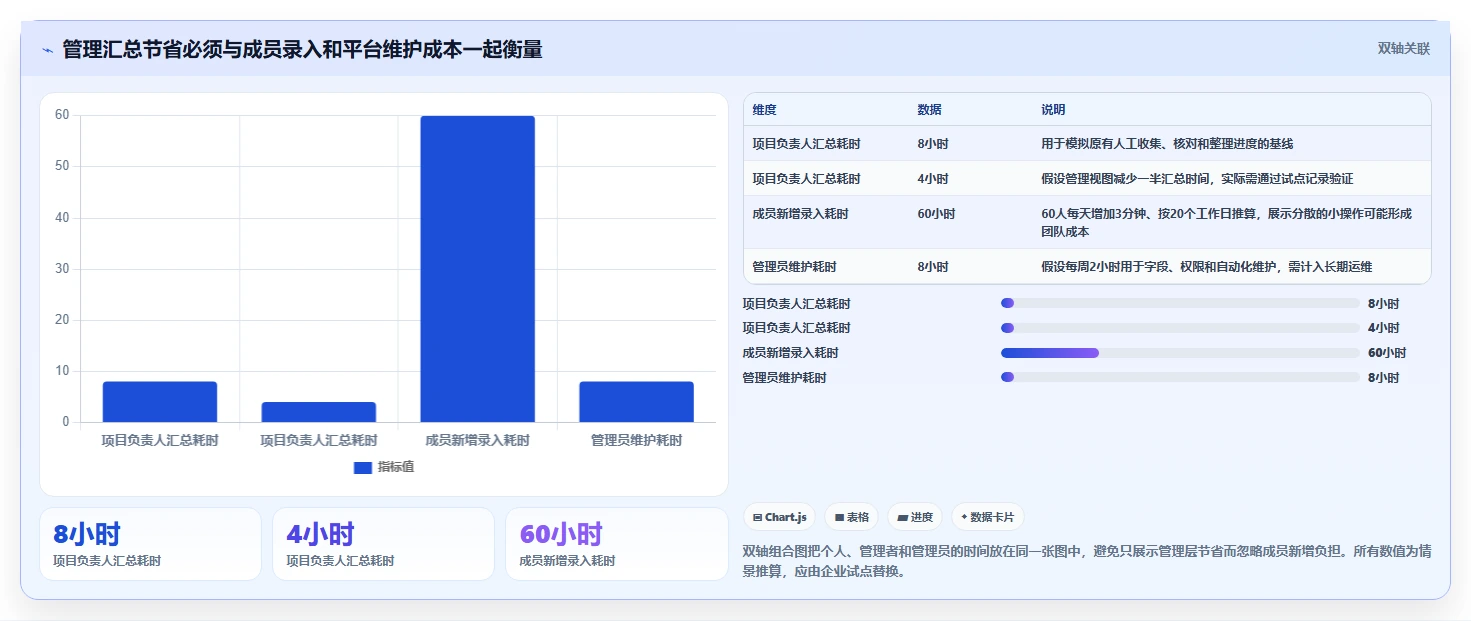Click 成员新增录入耗时 in the table's 维度 column
1471x621 pixels.
point(800,213)
